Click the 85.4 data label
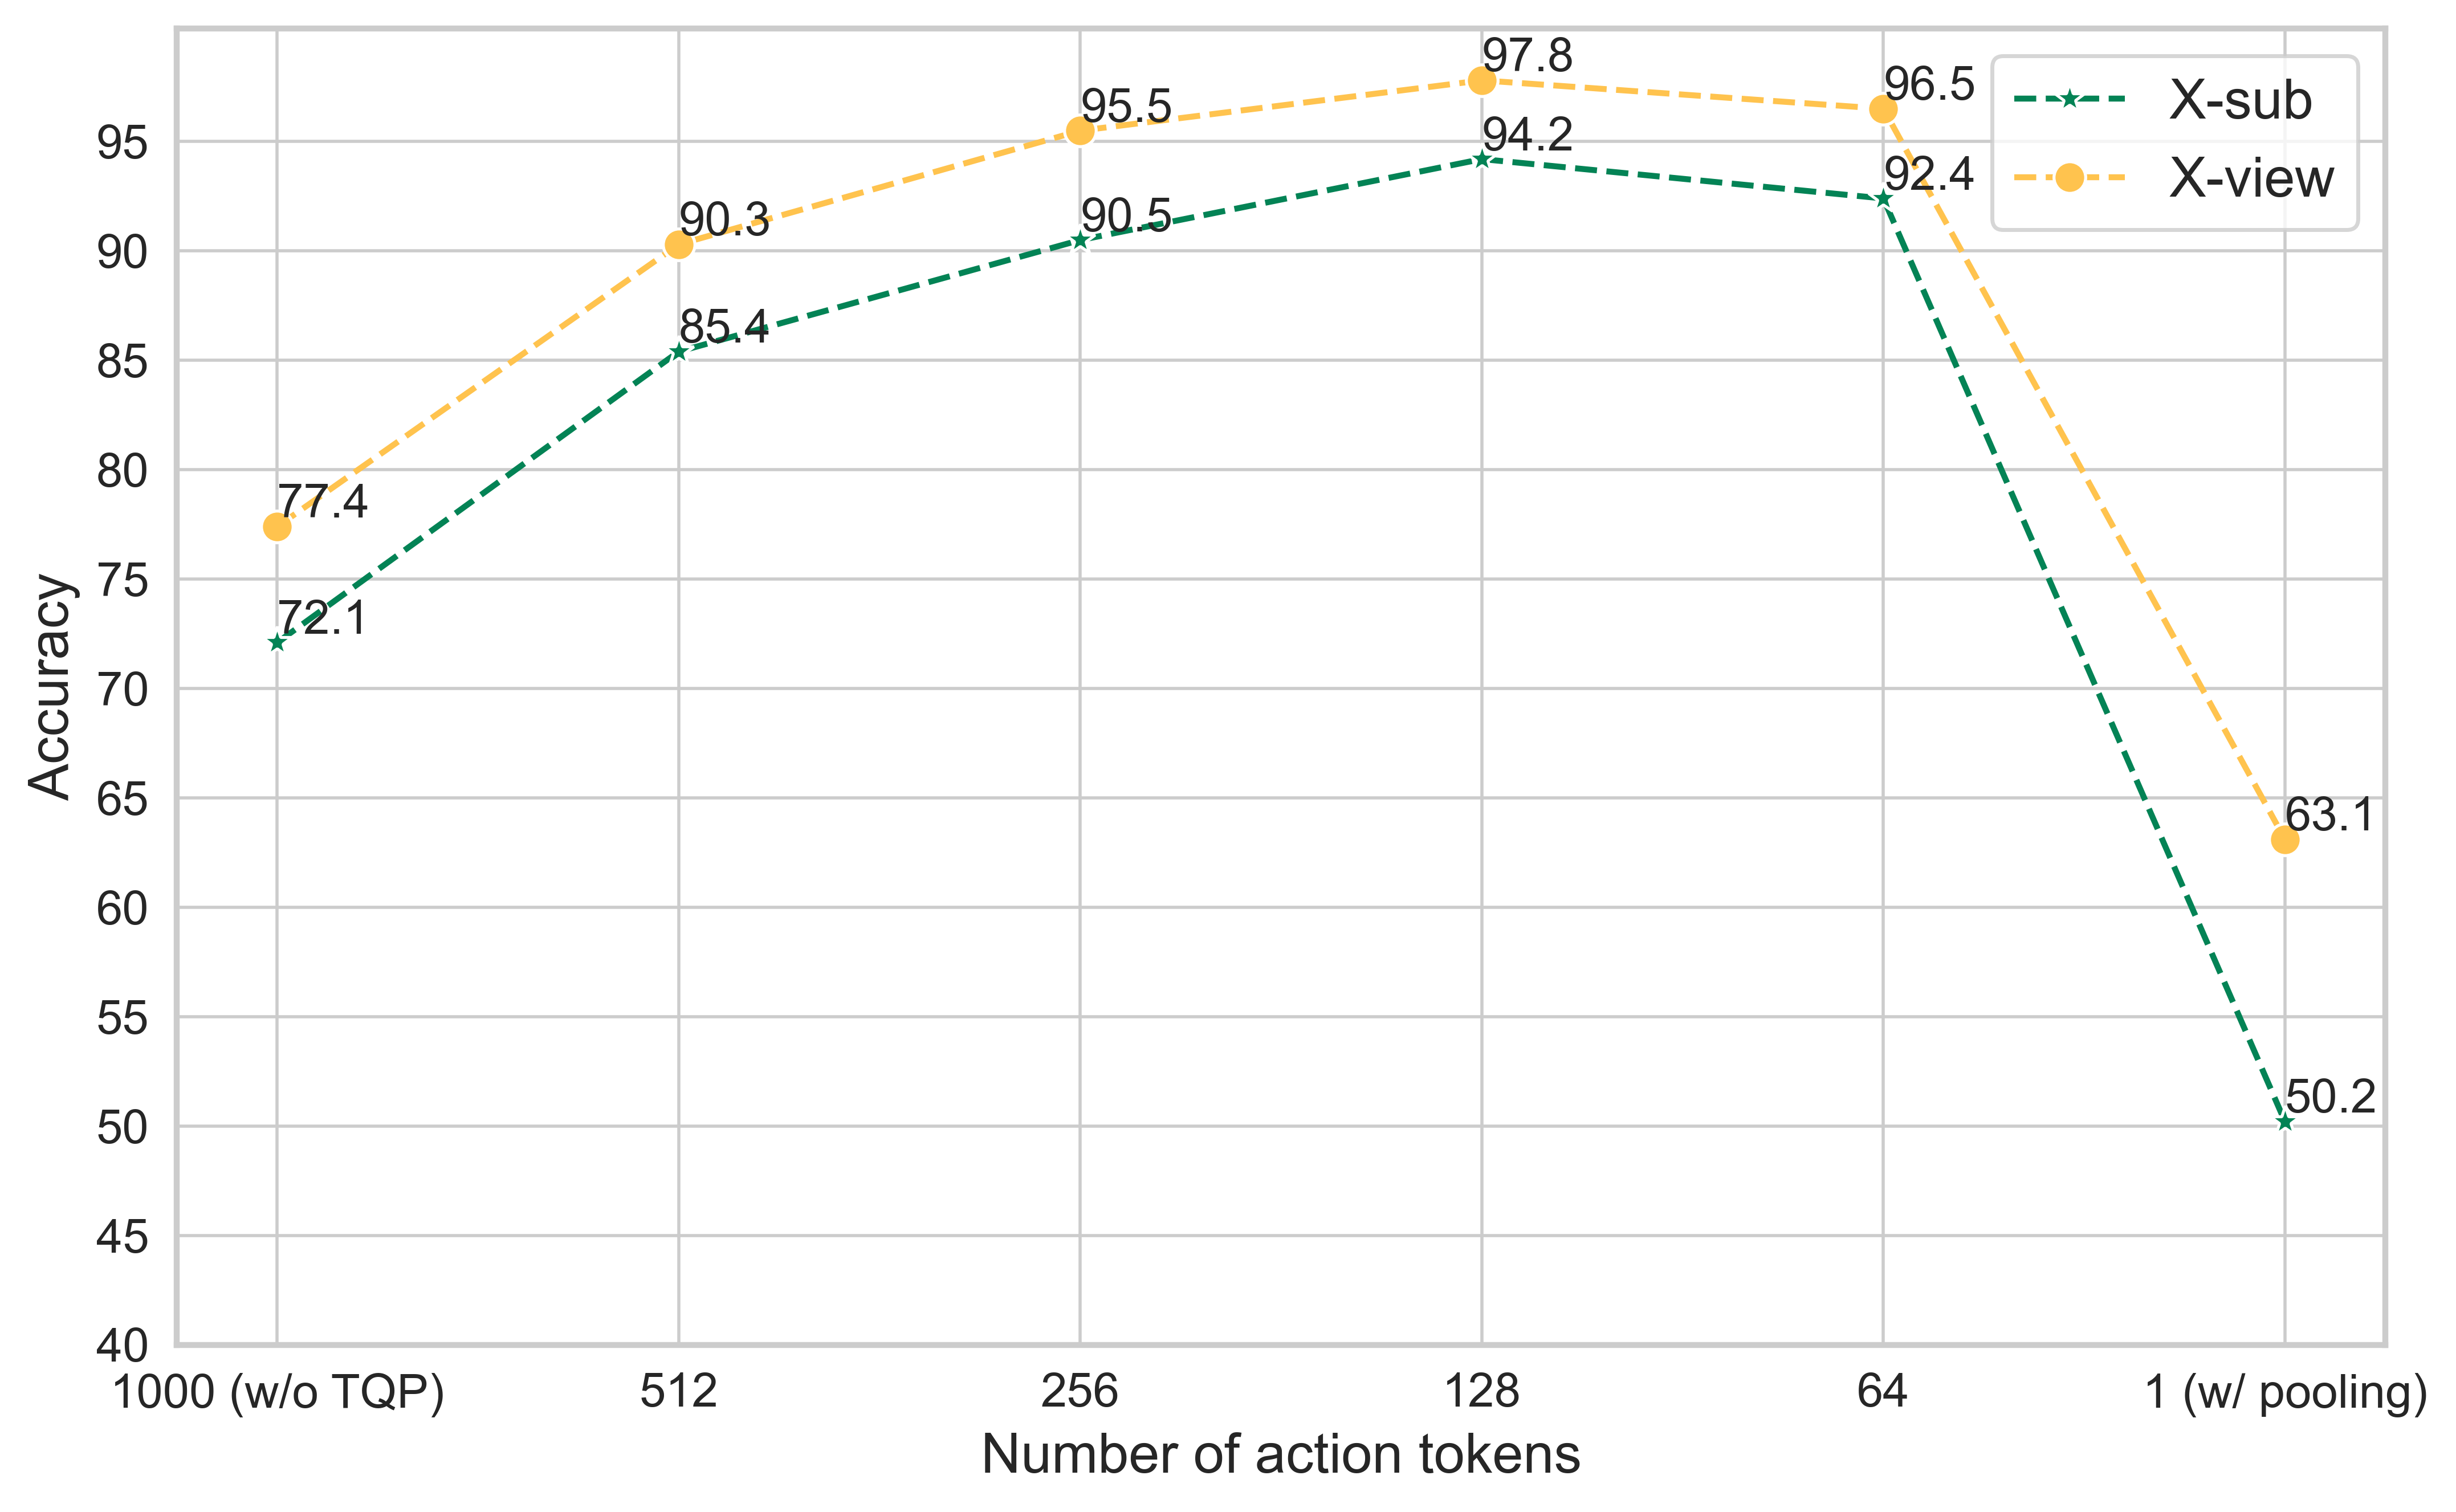The width and height of the screenshot is (2456, 1512). (724, 326)
